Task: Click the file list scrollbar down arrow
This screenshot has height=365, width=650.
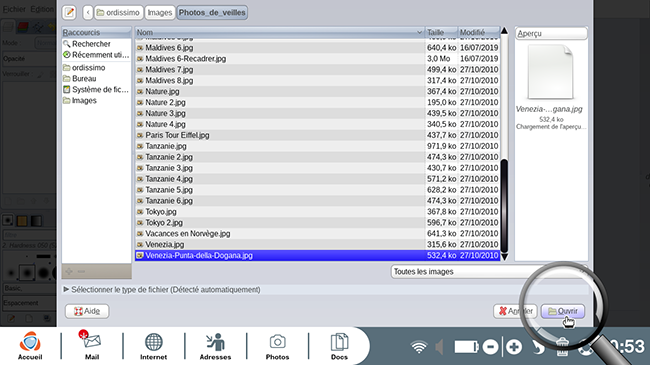Action: [504, 257]
